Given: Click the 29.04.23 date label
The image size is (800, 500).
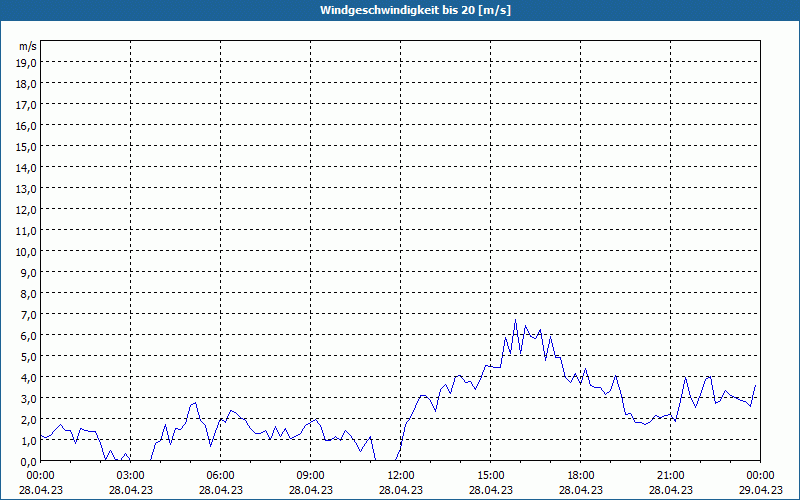Looking at the screenshot, I should point(760,490).
